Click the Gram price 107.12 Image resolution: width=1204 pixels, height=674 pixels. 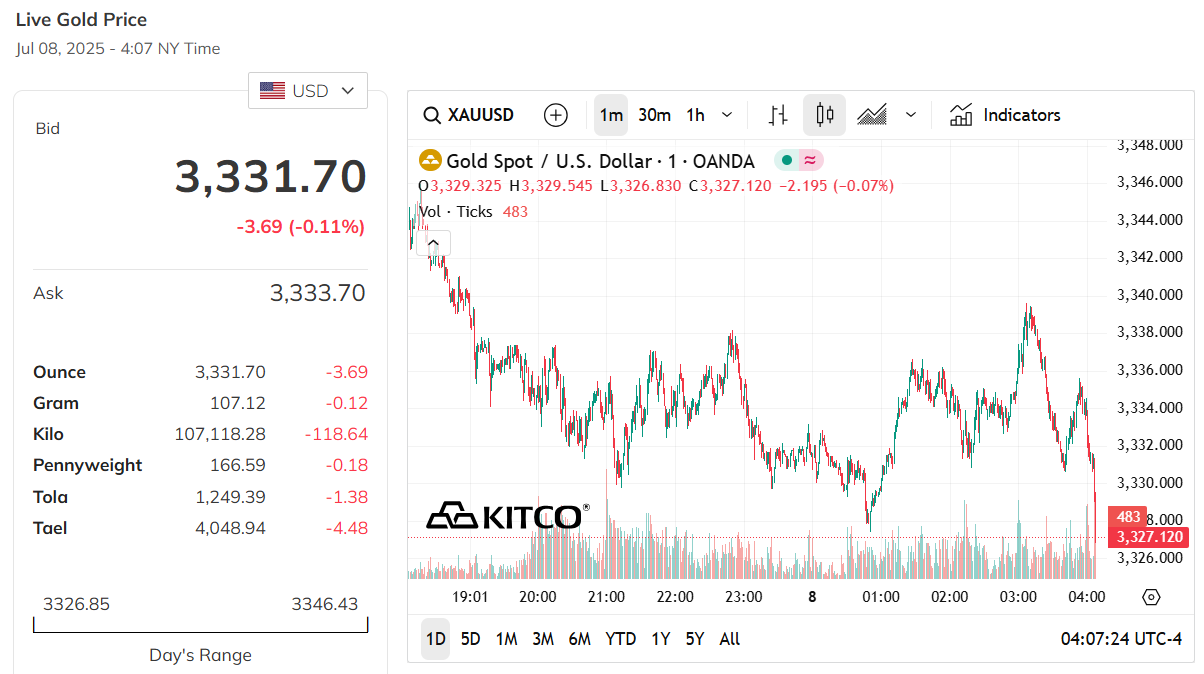(x=238, y=403)
